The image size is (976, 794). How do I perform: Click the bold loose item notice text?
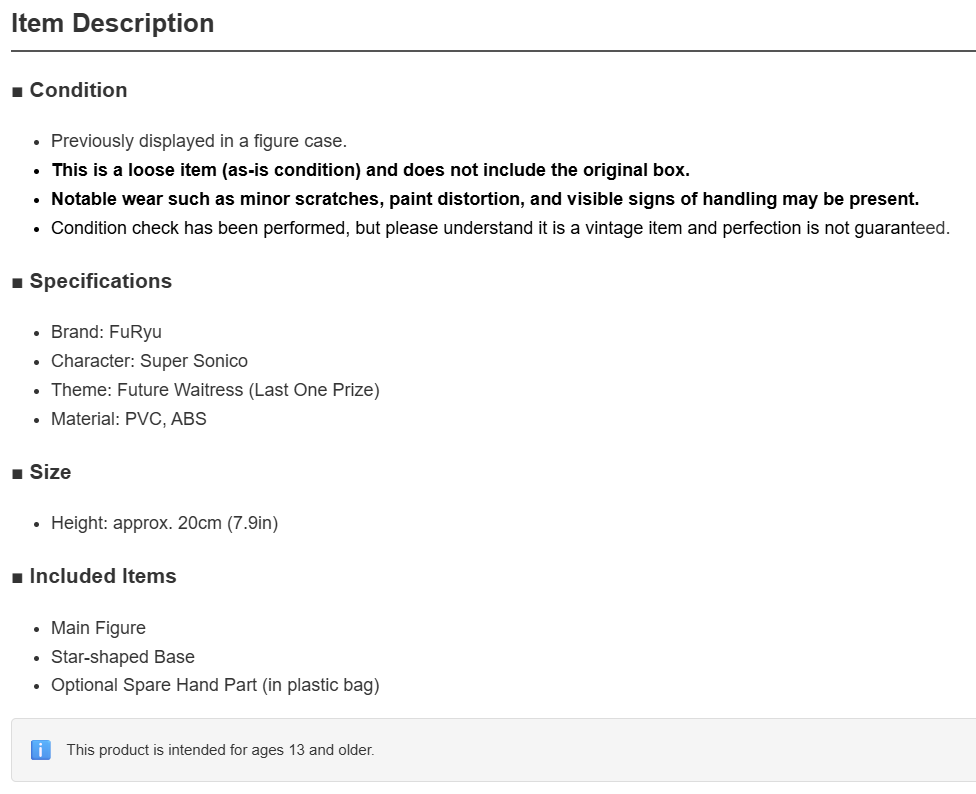370,170
